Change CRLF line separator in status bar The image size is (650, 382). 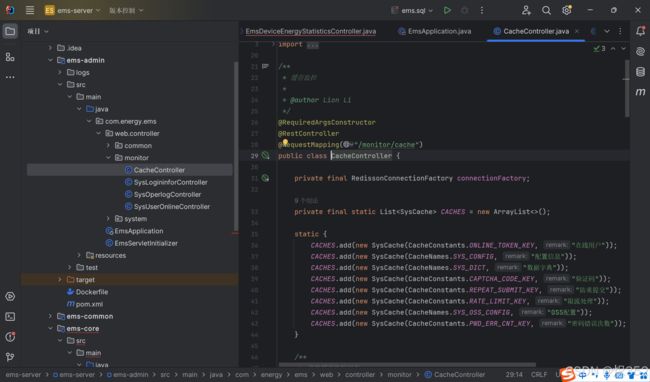(x=539, y=375)
